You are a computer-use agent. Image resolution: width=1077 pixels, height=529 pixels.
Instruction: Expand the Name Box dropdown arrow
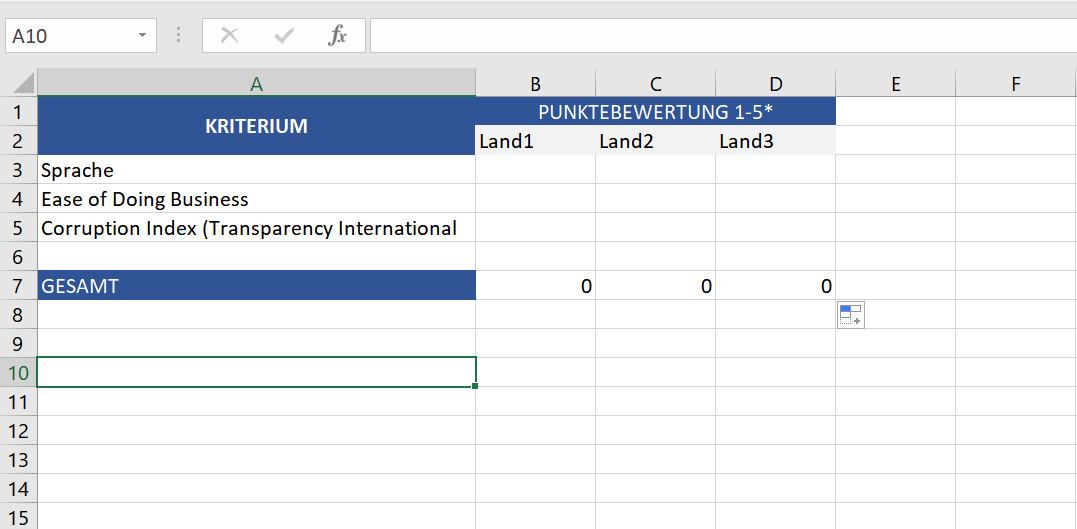tap(142, 36)
